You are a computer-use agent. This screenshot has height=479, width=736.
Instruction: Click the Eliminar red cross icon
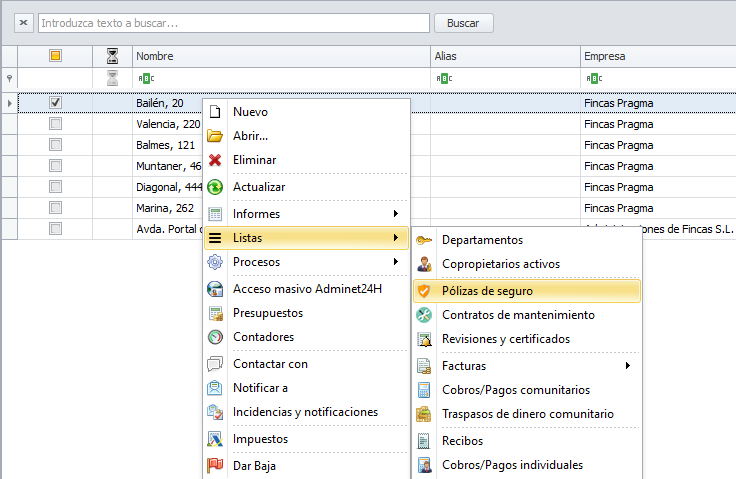(x=214, y=160)
